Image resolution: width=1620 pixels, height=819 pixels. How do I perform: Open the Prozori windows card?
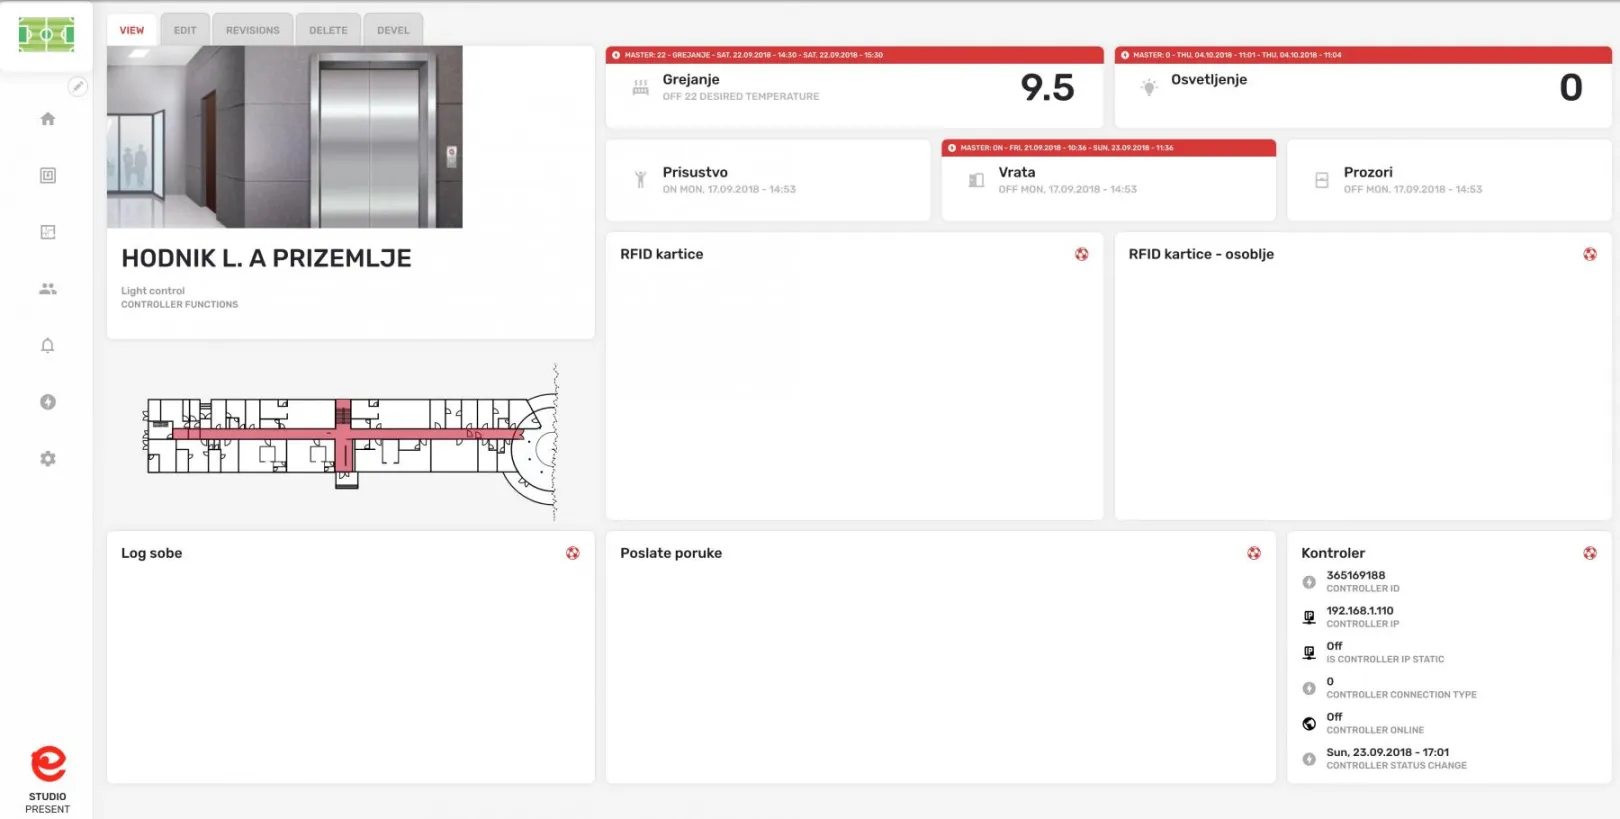click(1449, 180)
